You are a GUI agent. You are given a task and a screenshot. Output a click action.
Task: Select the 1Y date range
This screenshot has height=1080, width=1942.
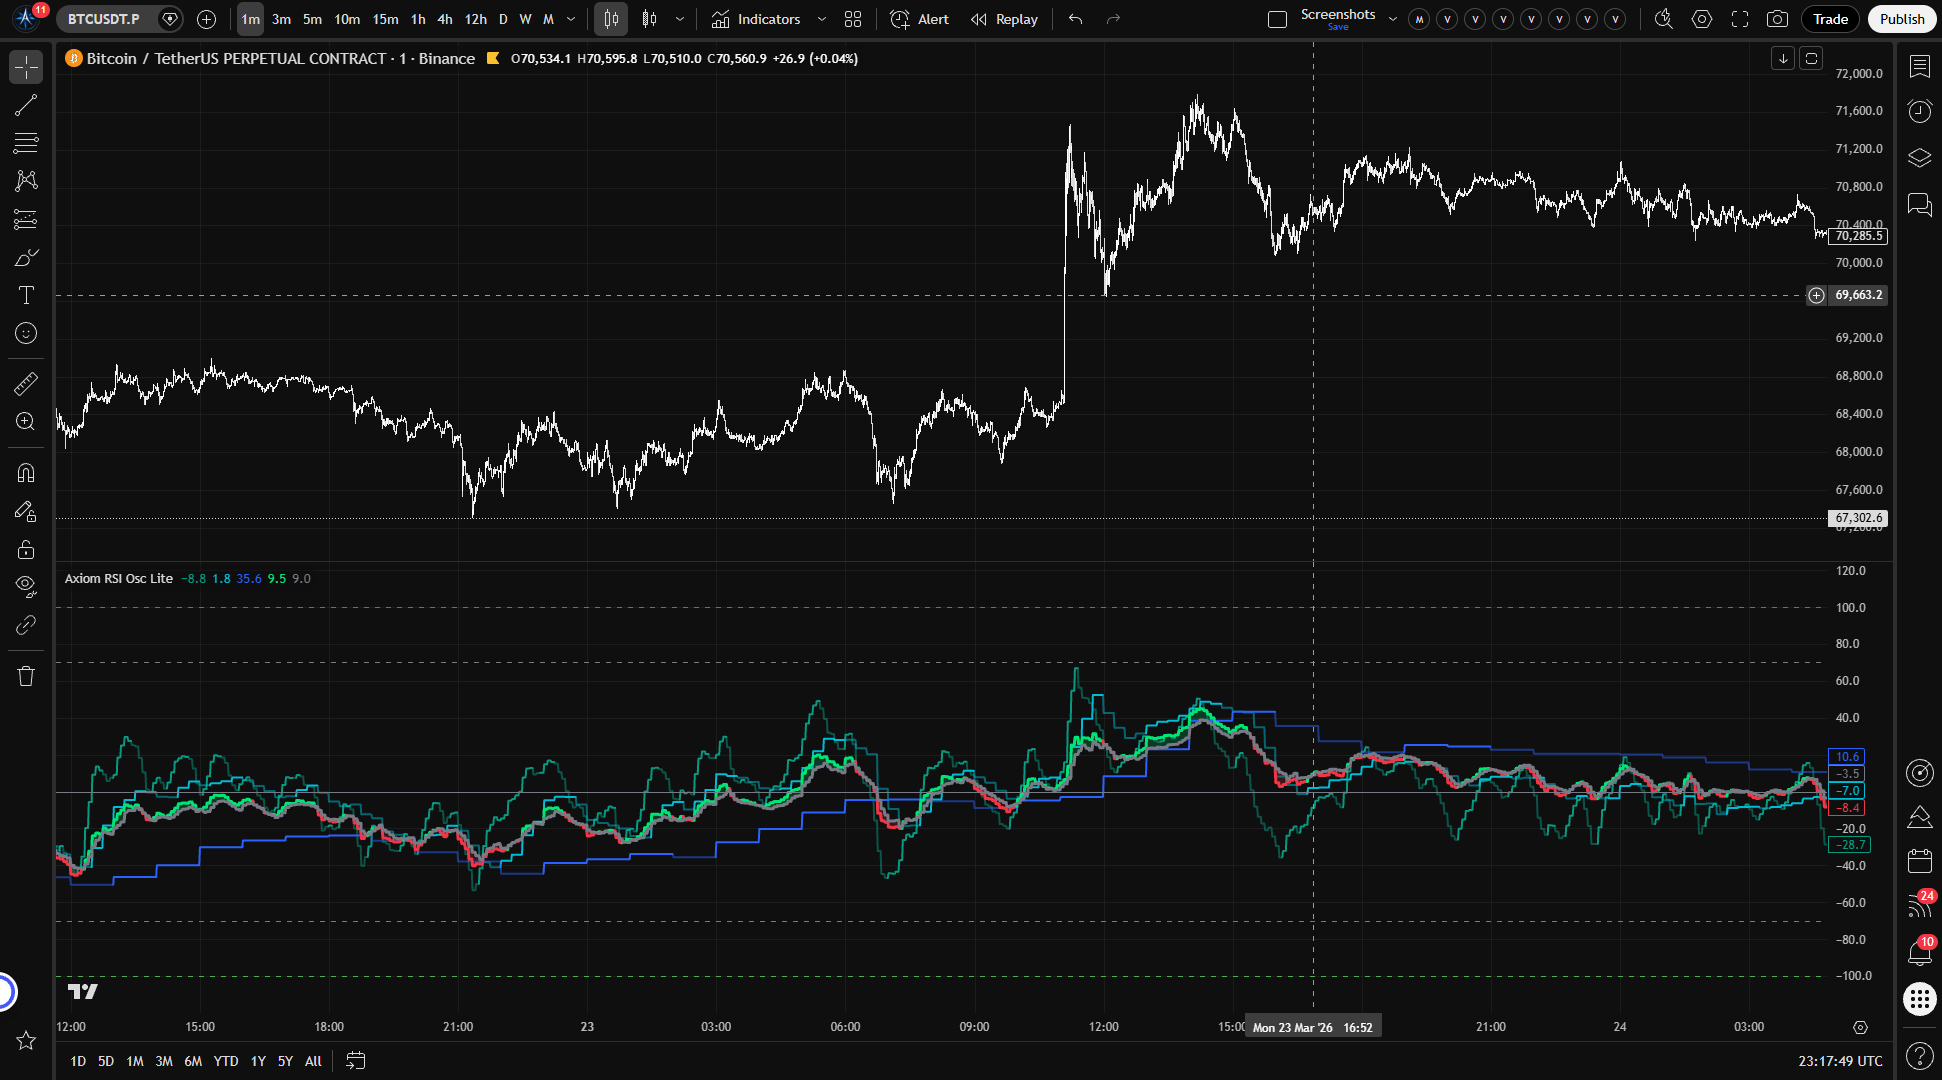pos(258,1061)
